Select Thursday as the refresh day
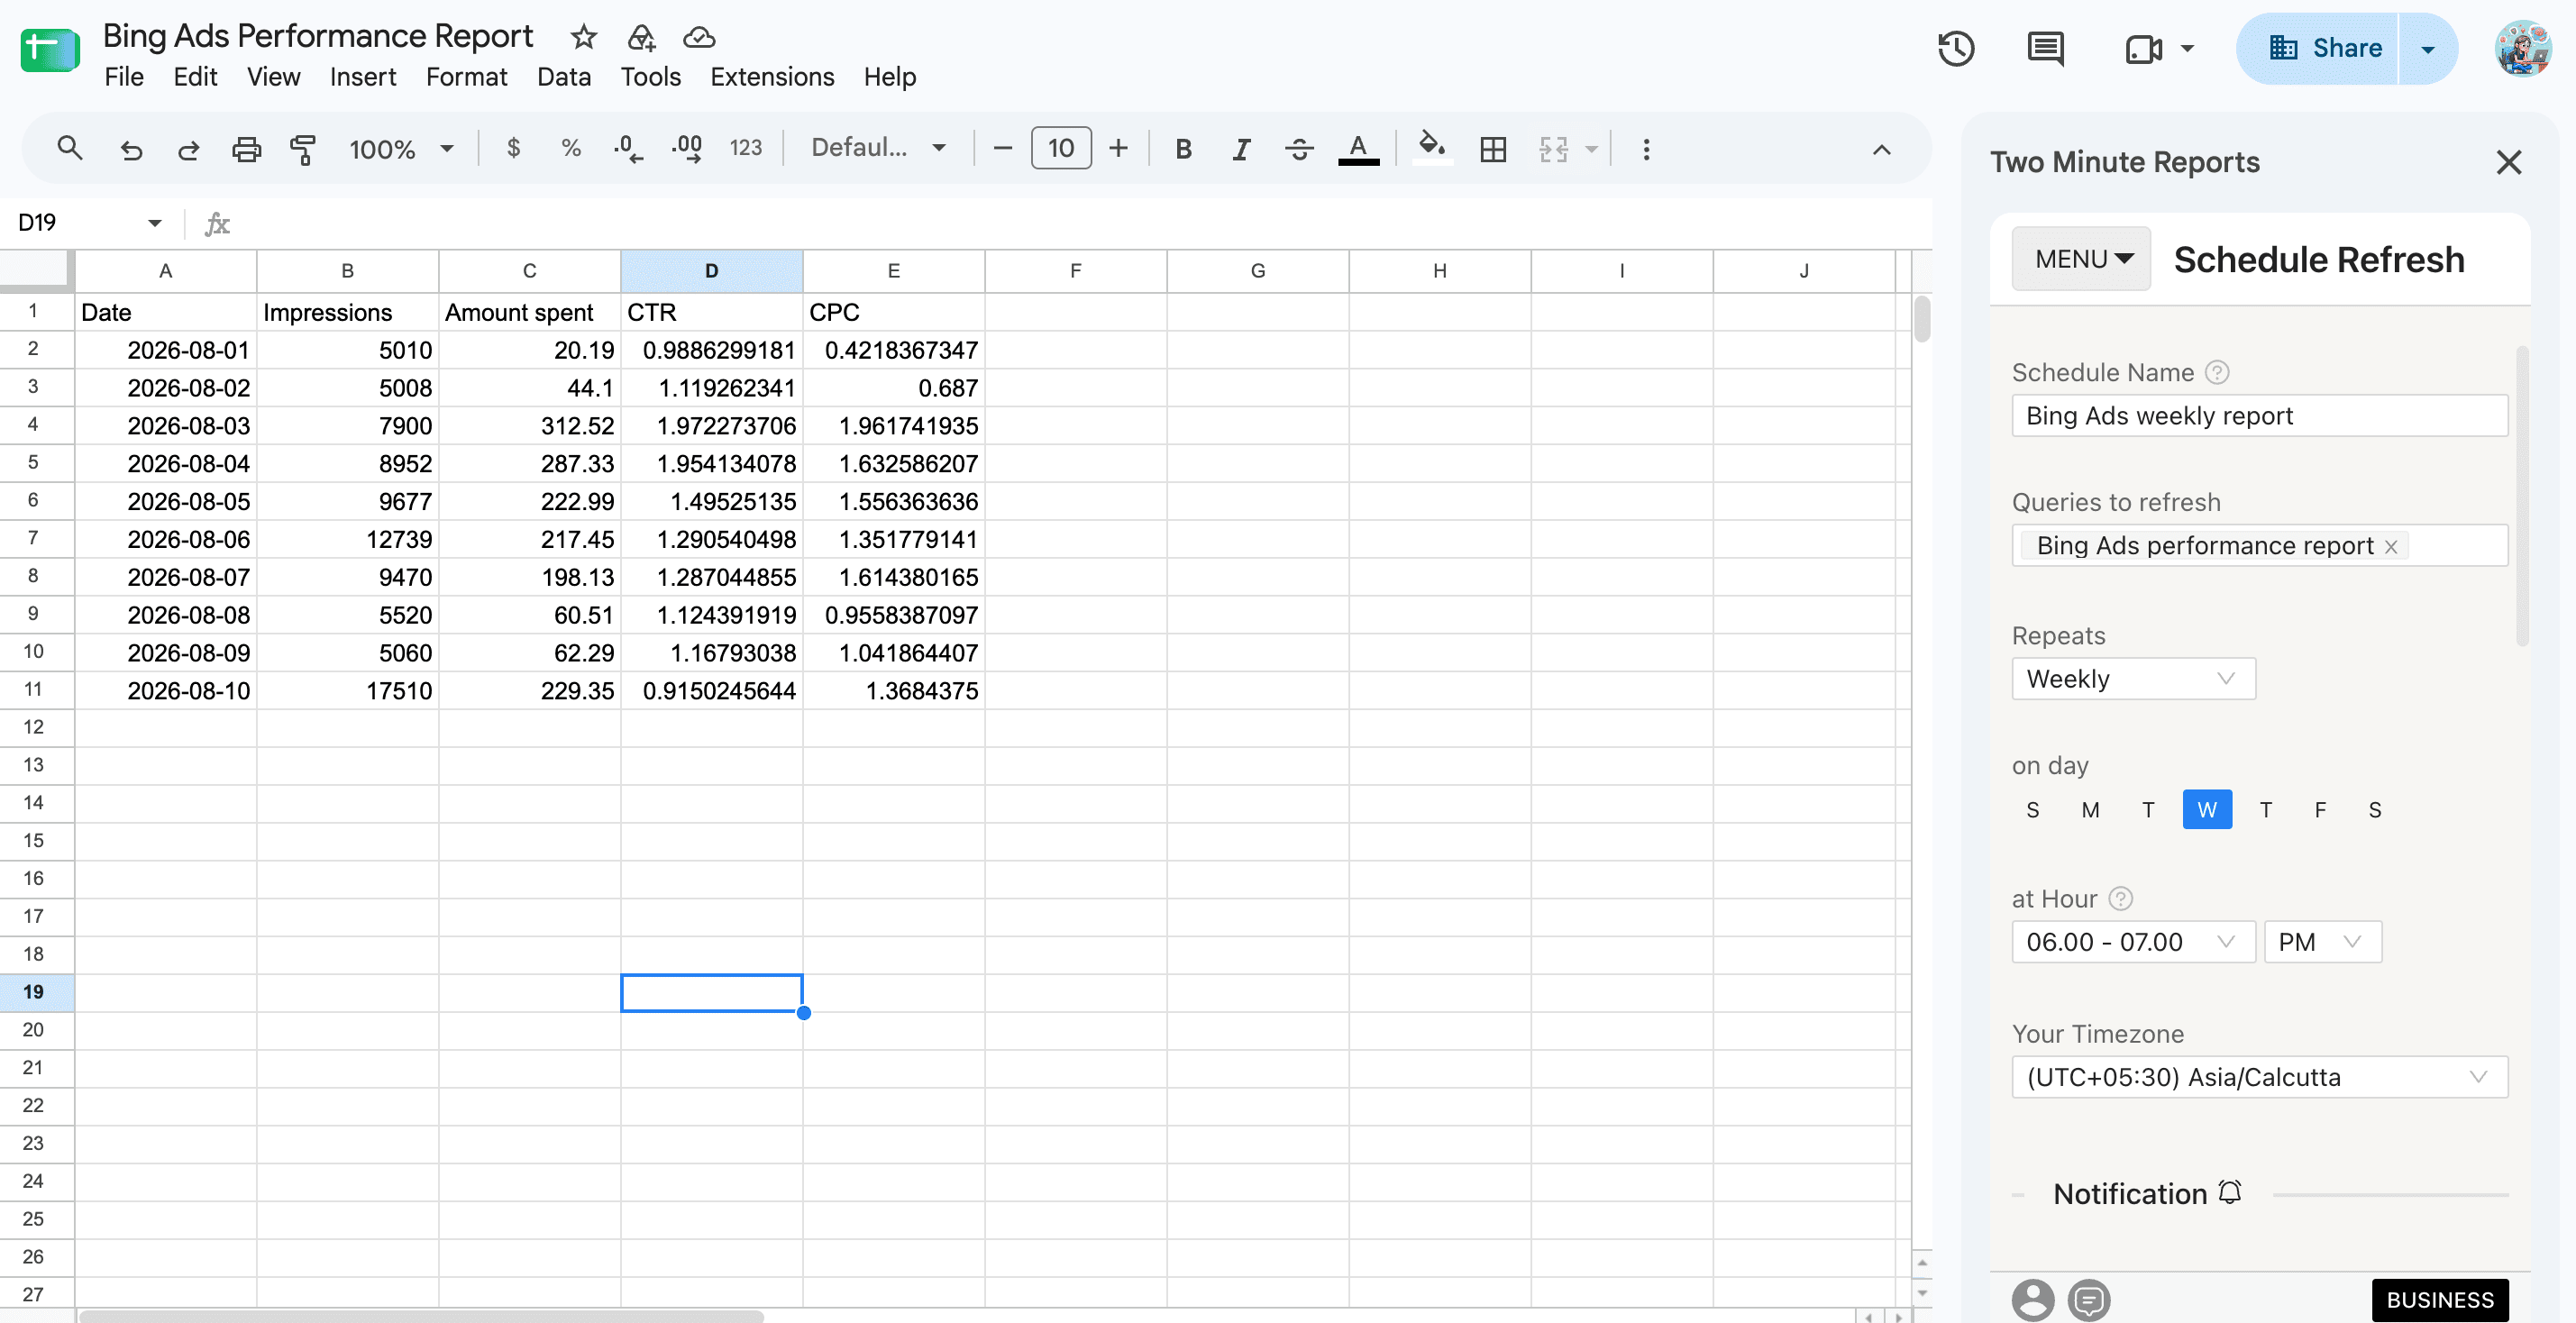The width and height of the screenshot is (2576, 1323). click(2266, 809)
